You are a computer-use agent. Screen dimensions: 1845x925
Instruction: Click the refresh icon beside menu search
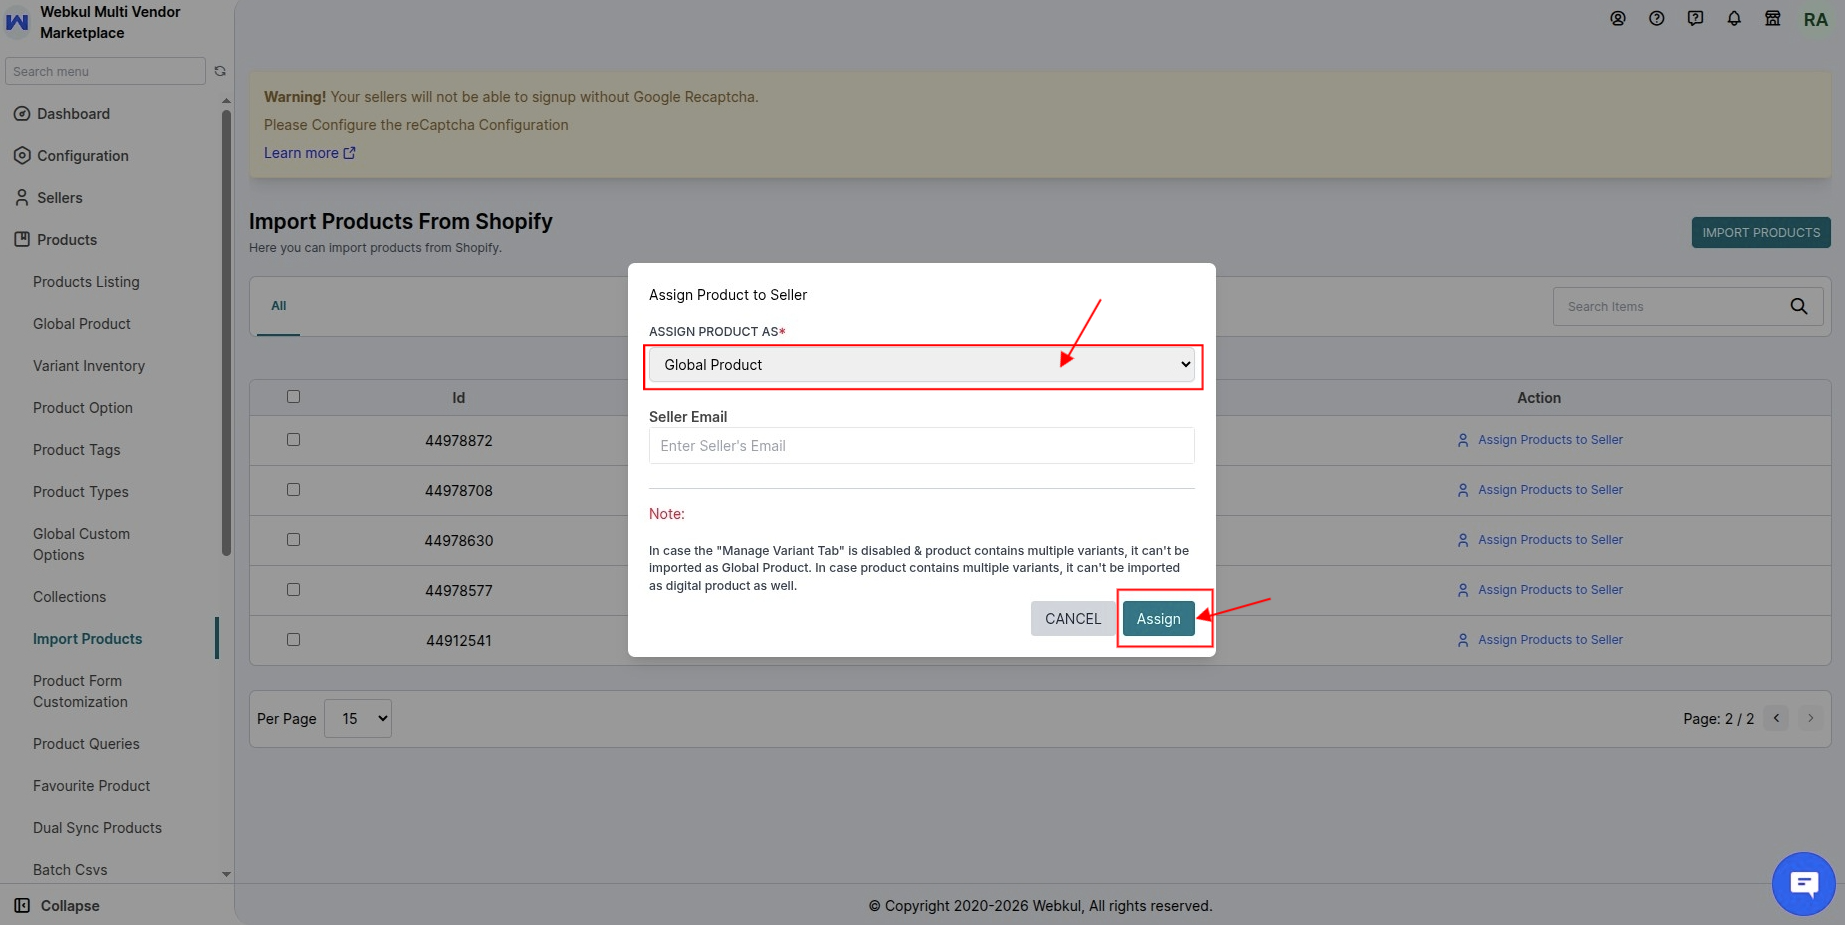coord(220,71)
